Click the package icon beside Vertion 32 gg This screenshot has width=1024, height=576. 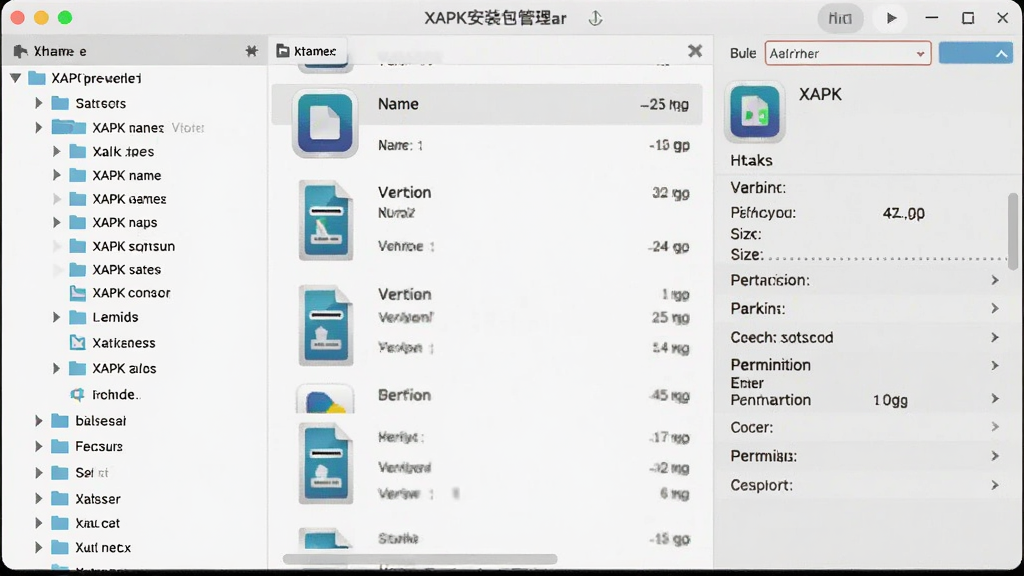tap(326, 221)
